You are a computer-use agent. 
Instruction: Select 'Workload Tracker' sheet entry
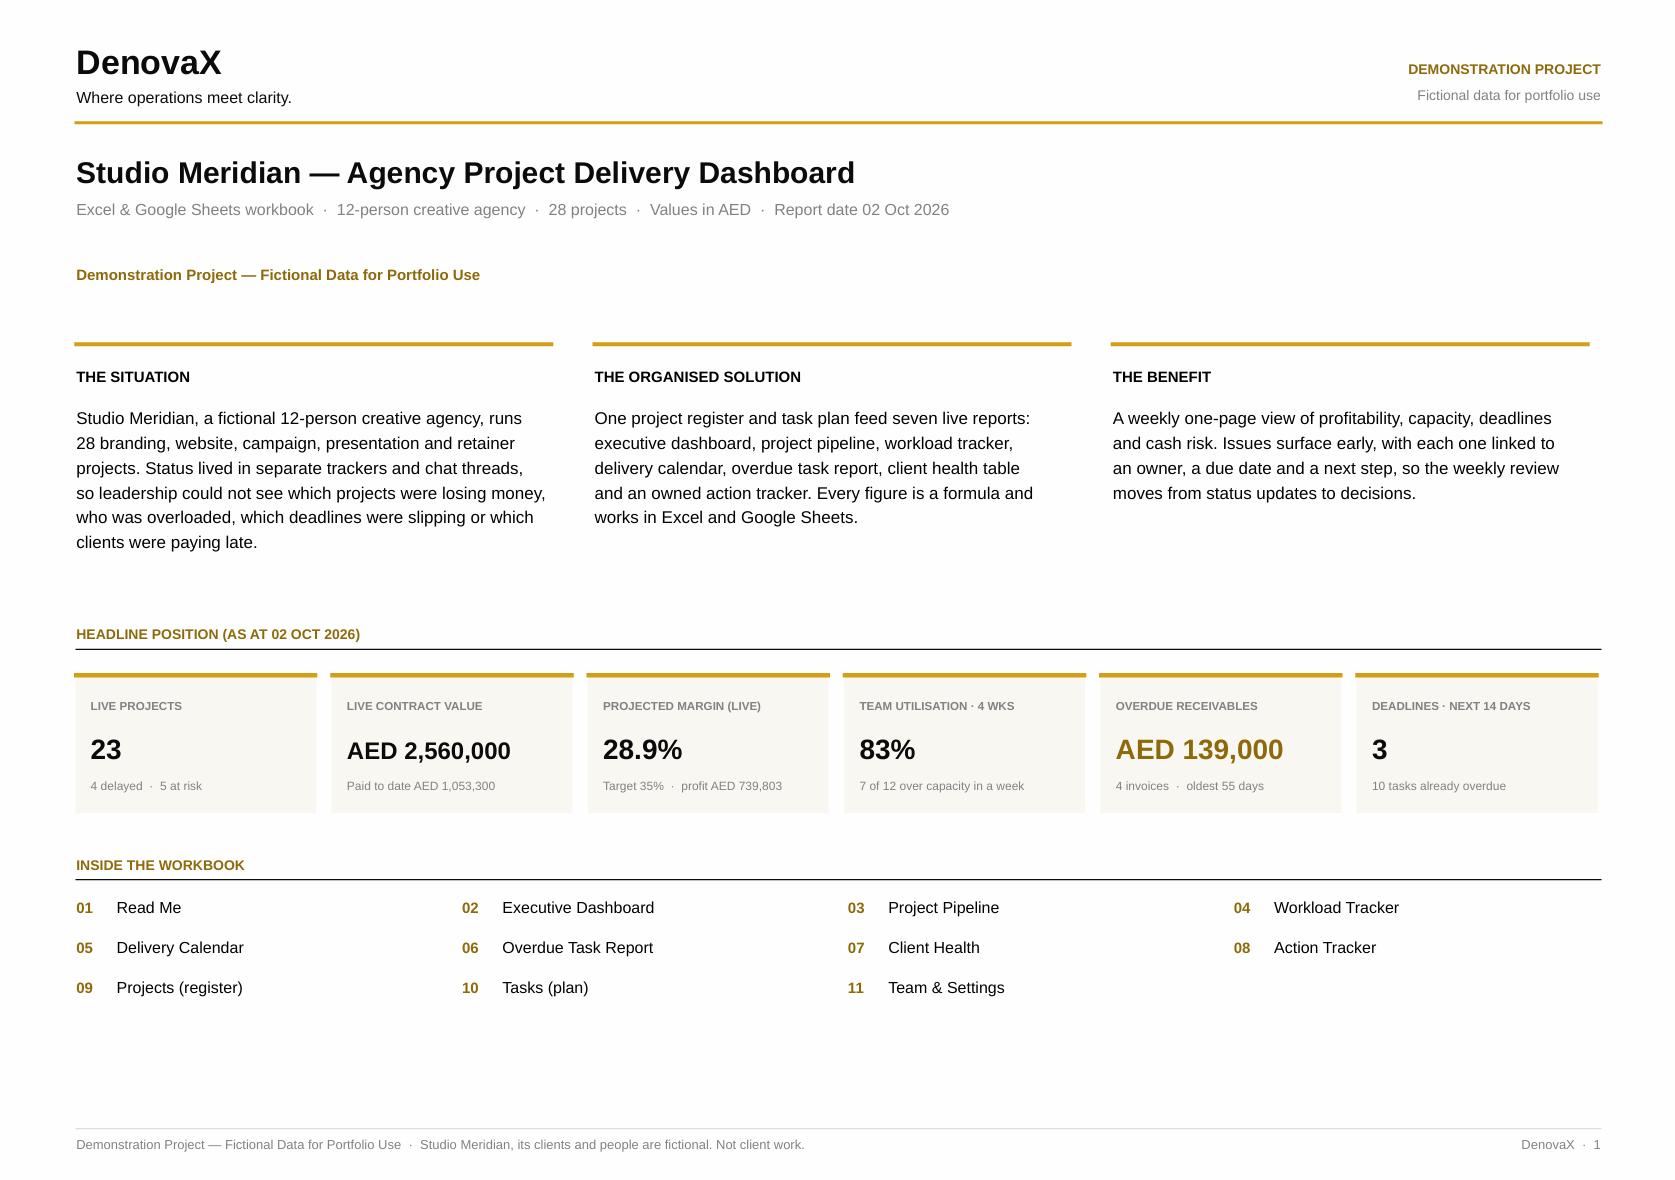(1316, 908)
